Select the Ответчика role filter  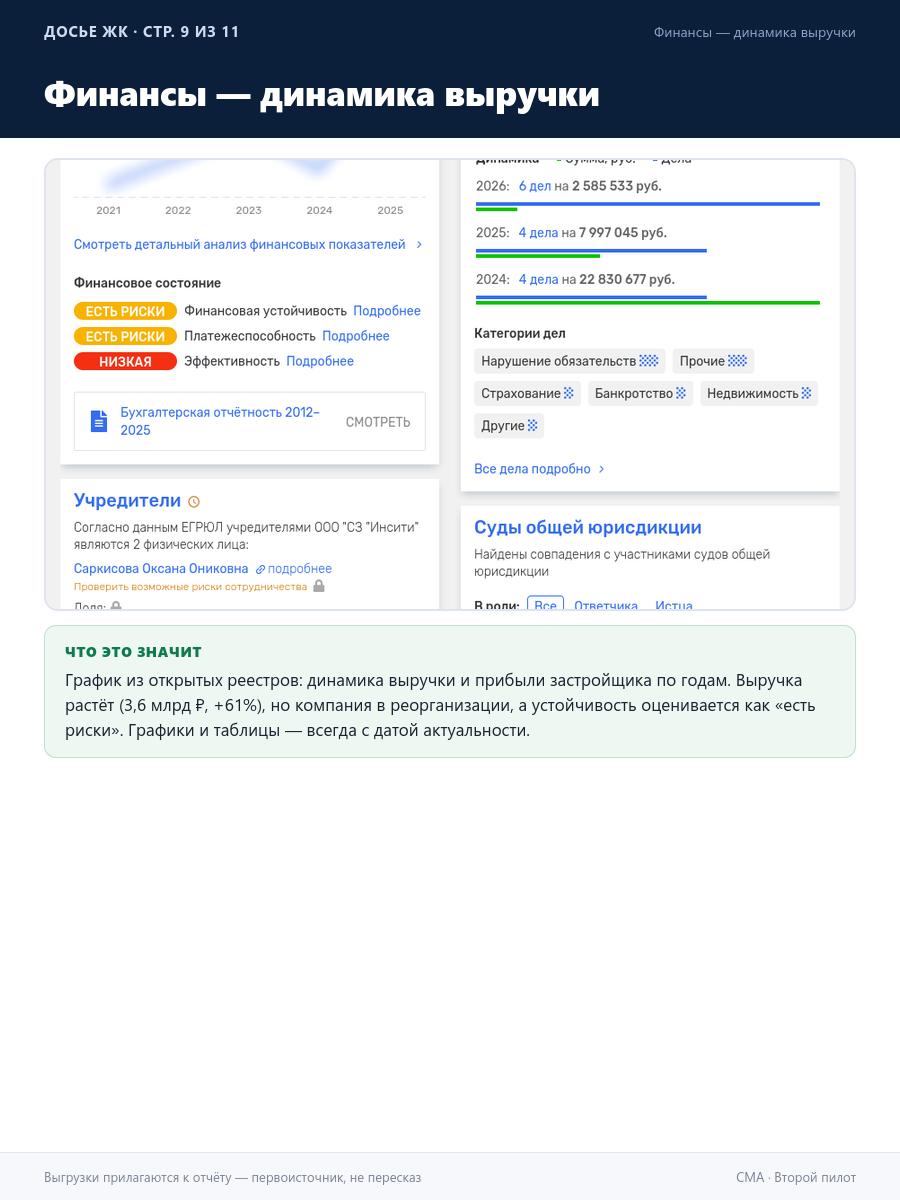pos(606,606)
